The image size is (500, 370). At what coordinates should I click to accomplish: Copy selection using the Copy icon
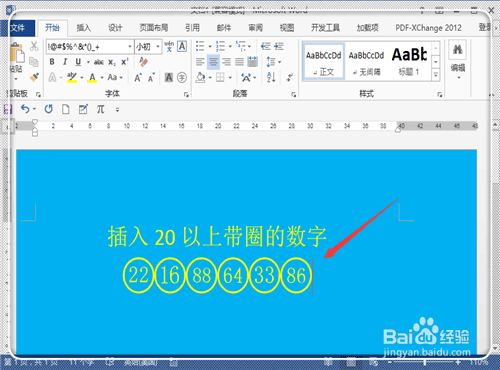point(34,62)
